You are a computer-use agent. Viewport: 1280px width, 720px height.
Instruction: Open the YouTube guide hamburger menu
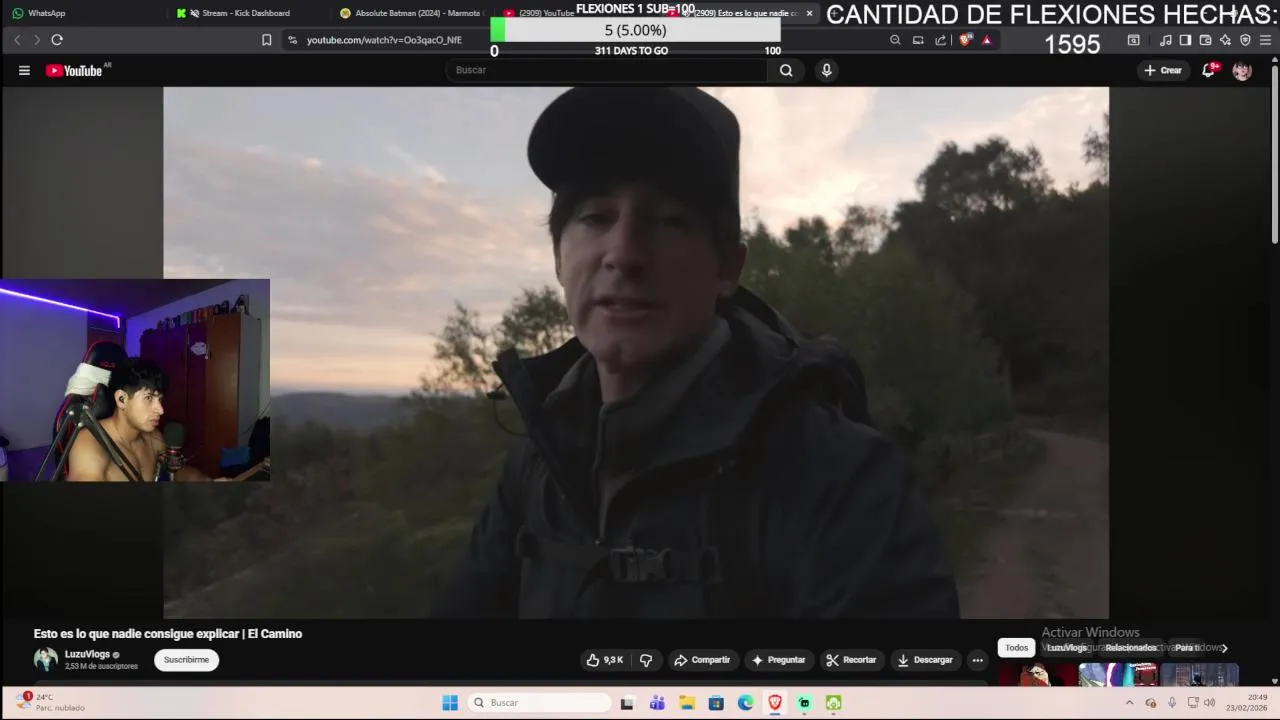tap(24, 70)
